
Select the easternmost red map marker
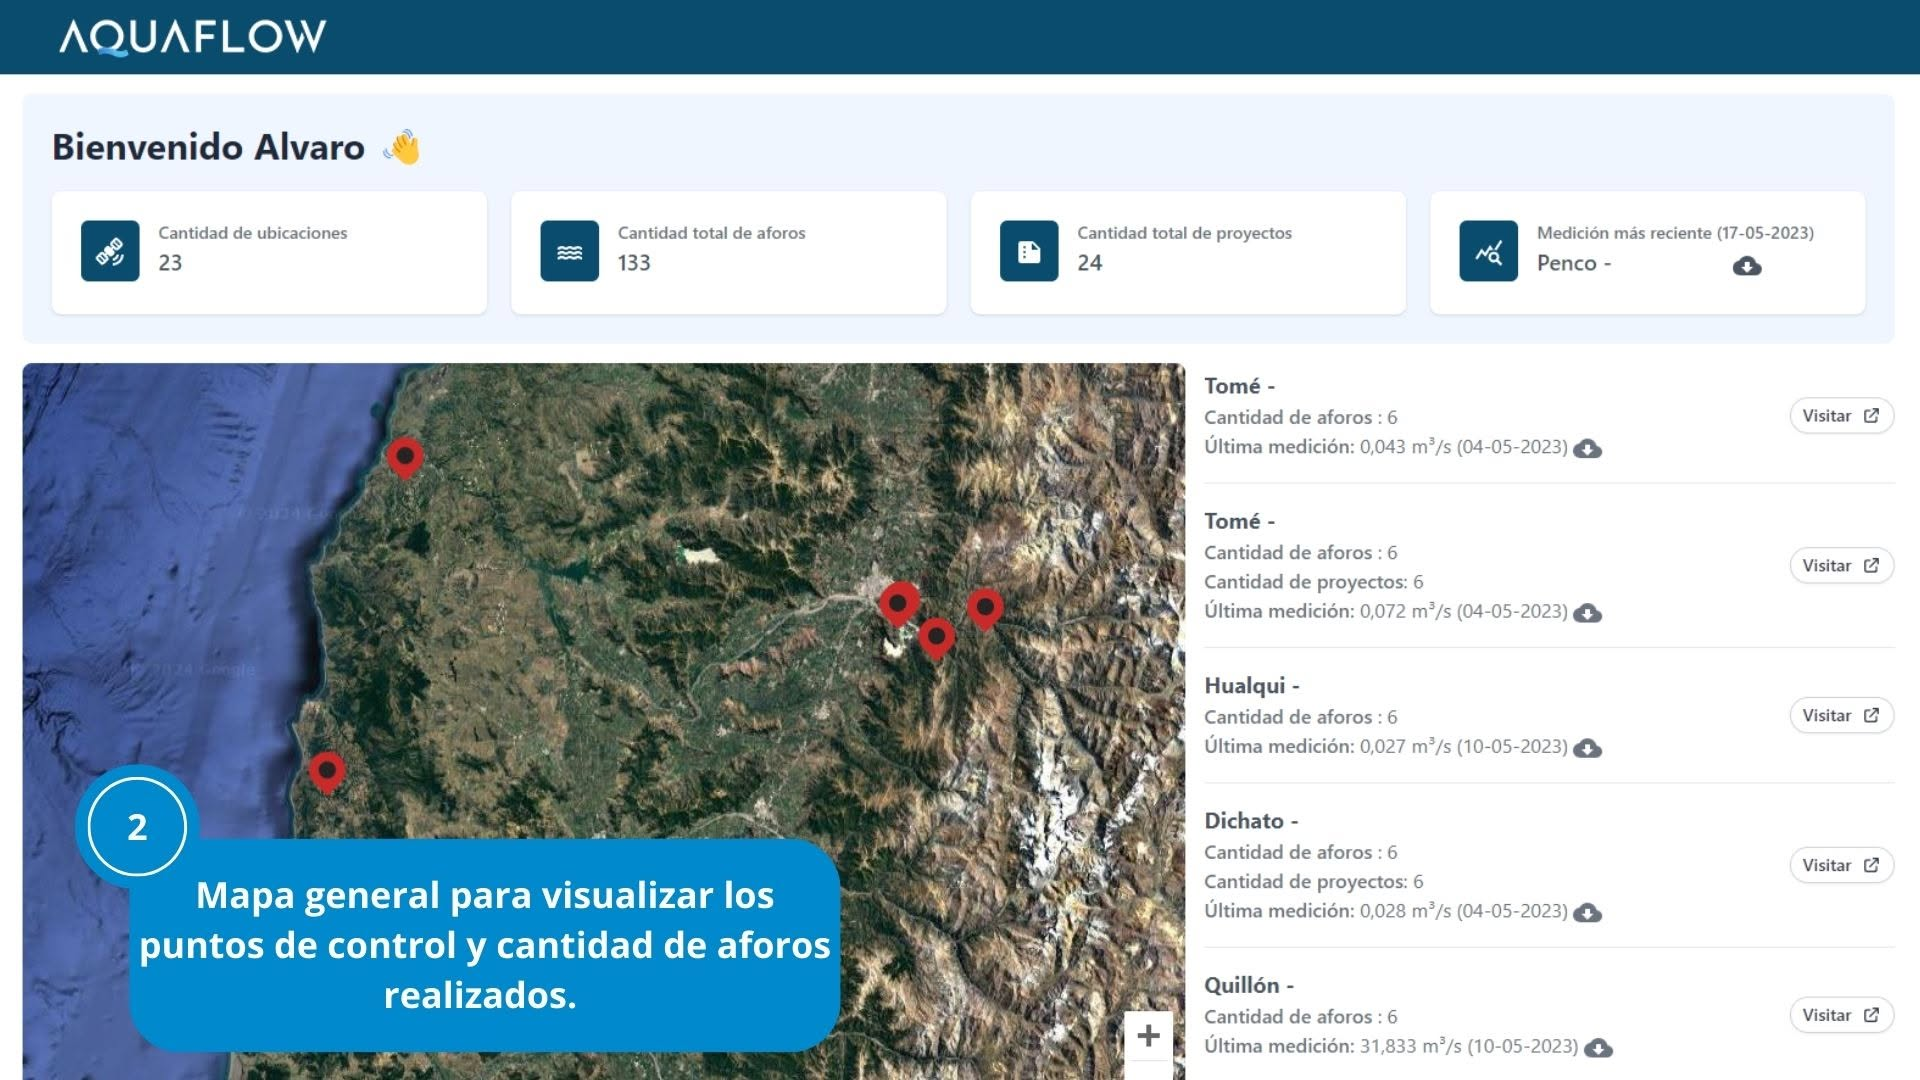[985, 608]
